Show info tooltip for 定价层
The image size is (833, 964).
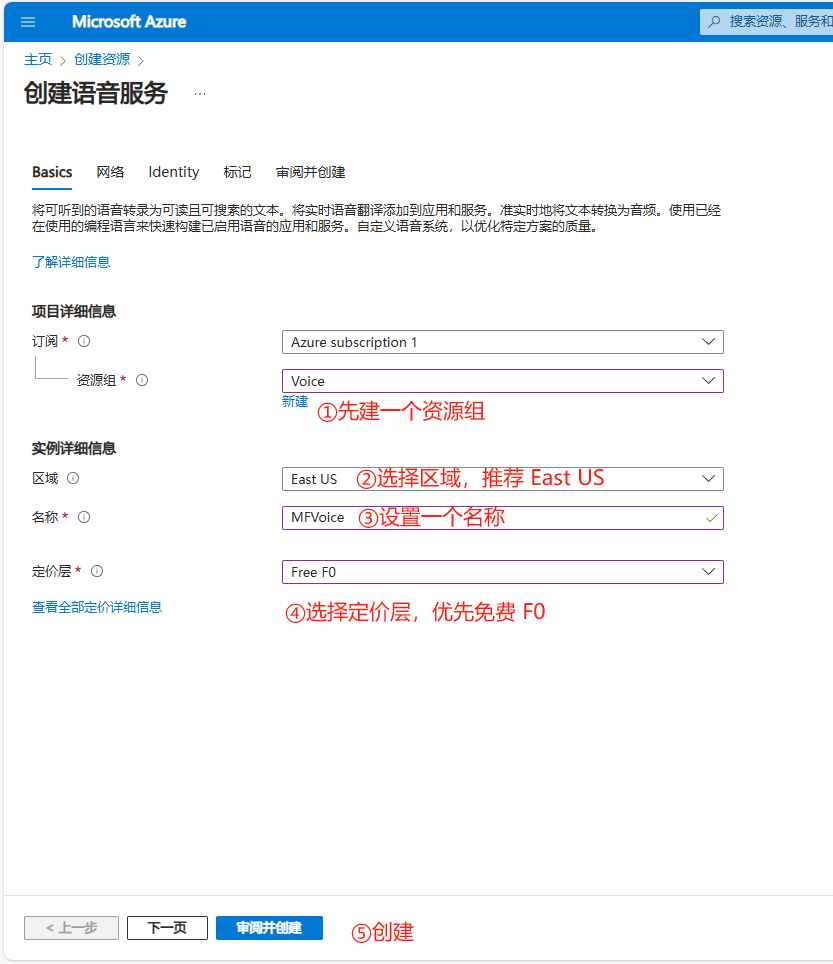click(97, 571)
